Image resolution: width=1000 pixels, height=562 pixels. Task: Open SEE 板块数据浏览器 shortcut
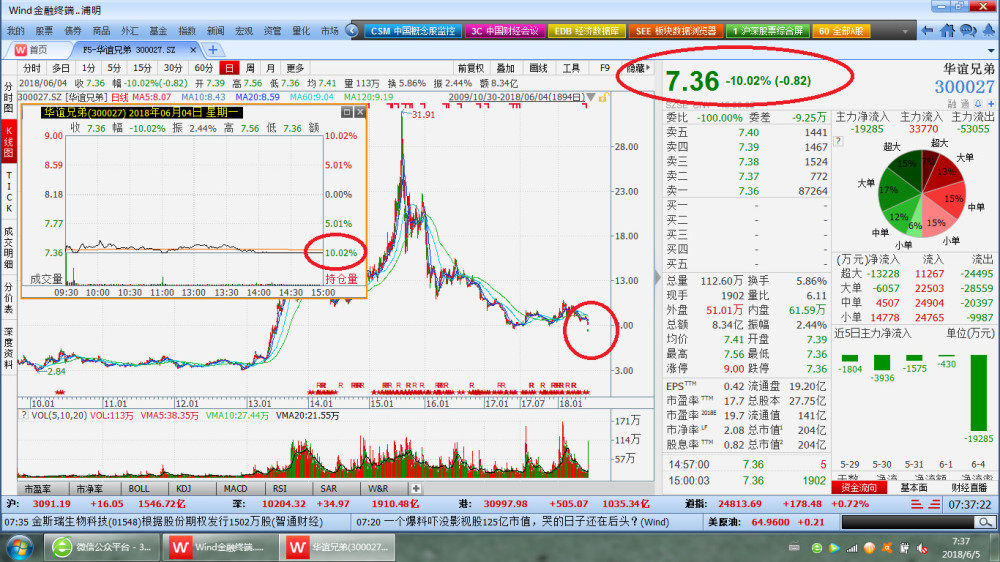click(x=676, y=31)
